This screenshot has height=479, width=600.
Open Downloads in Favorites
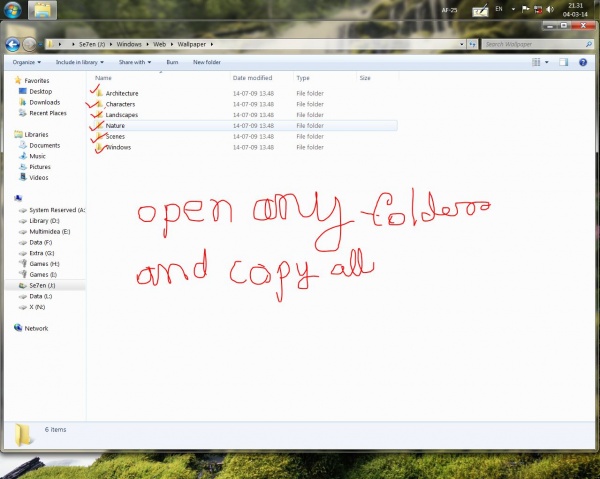[x=44, y=102]
